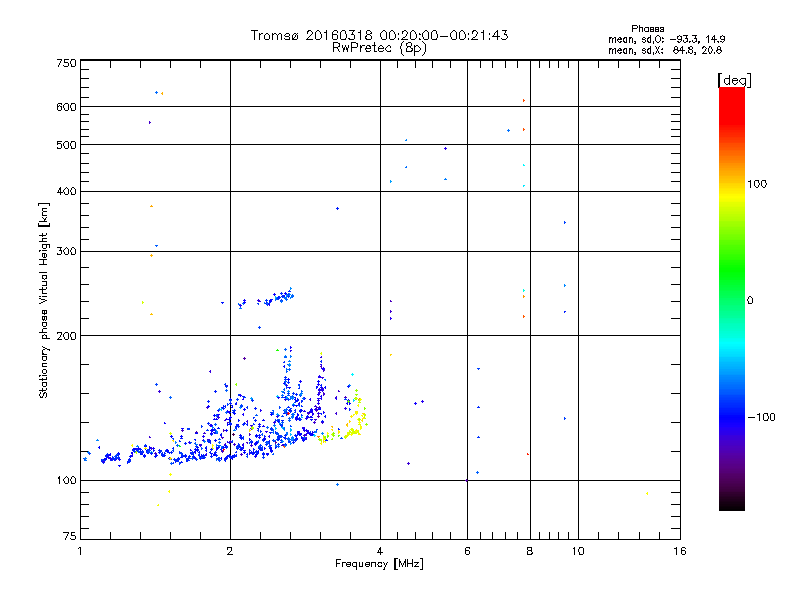Click the x-axis tick label '4'

[380, 551]
